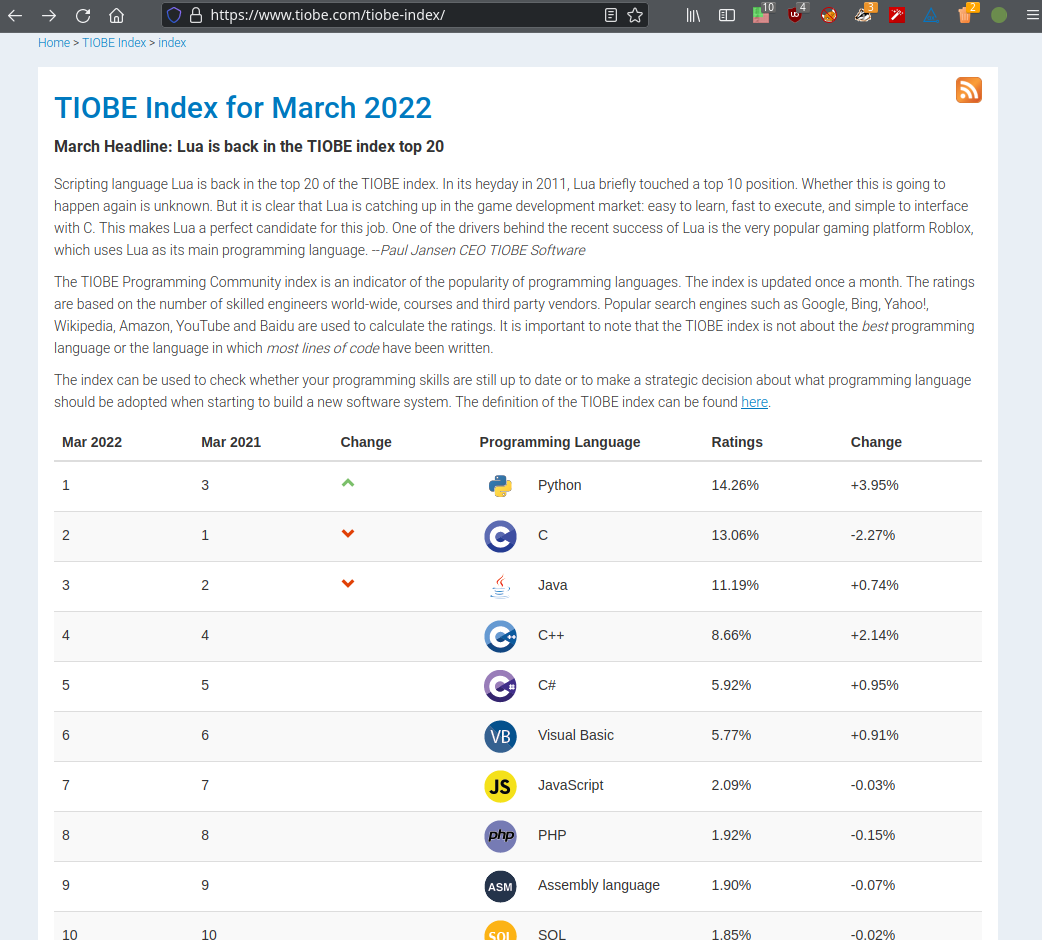Select C rating 13.06%
This screenshot has width=1042, height=940.
735,535
